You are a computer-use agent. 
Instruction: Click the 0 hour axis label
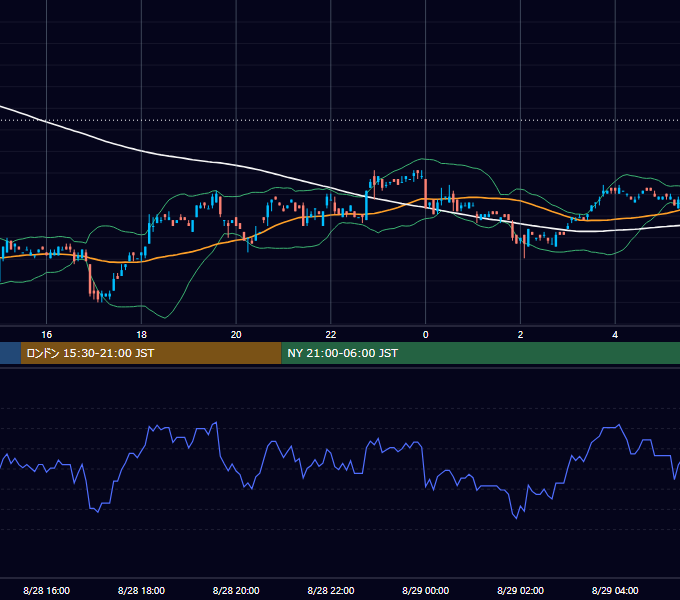click(425, 335)
